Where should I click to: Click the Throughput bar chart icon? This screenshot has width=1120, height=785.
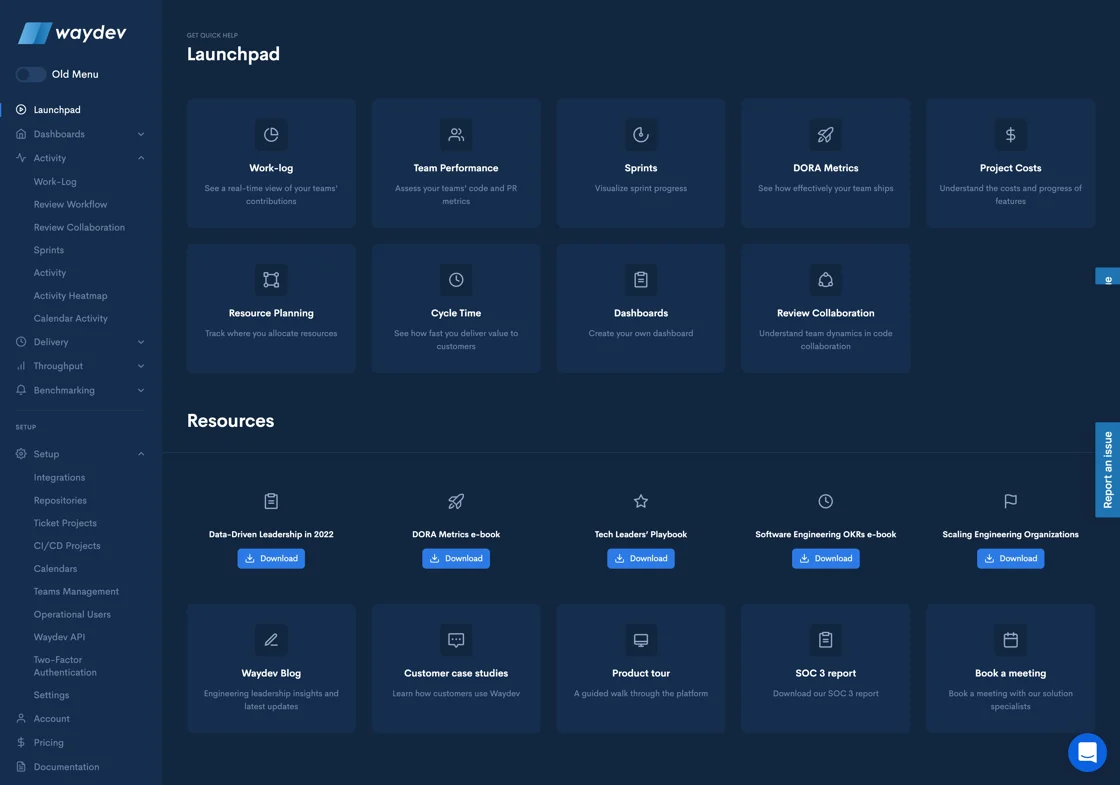(x=21, y=366)
